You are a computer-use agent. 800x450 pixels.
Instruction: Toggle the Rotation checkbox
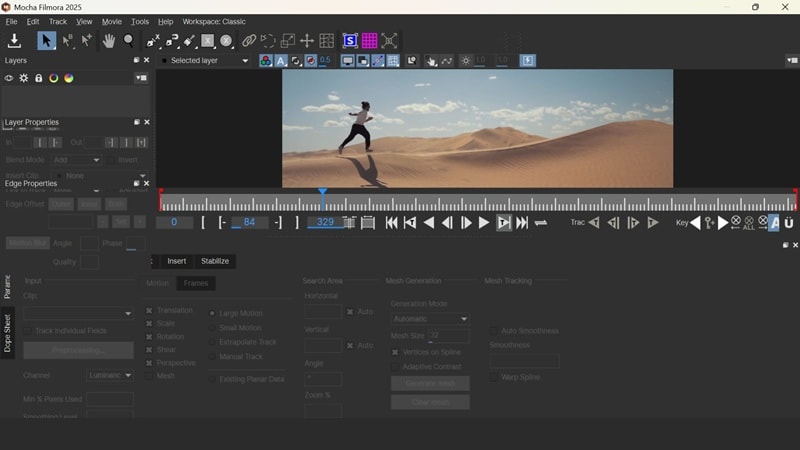click(x=149, y=337)
